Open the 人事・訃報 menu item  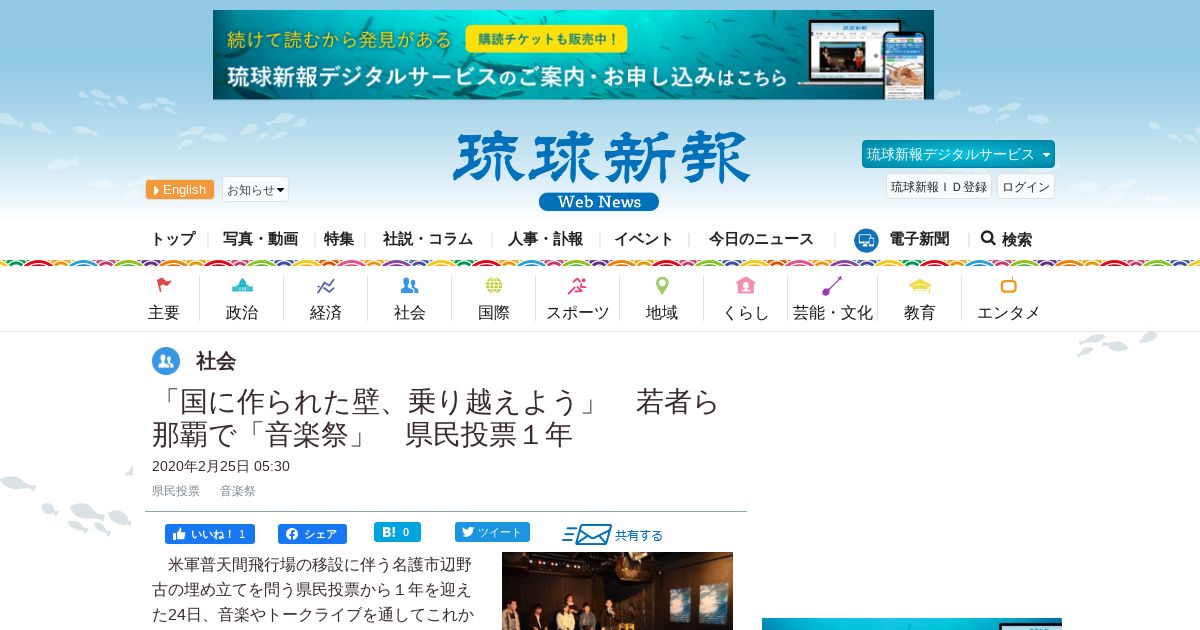pos(545,239)
